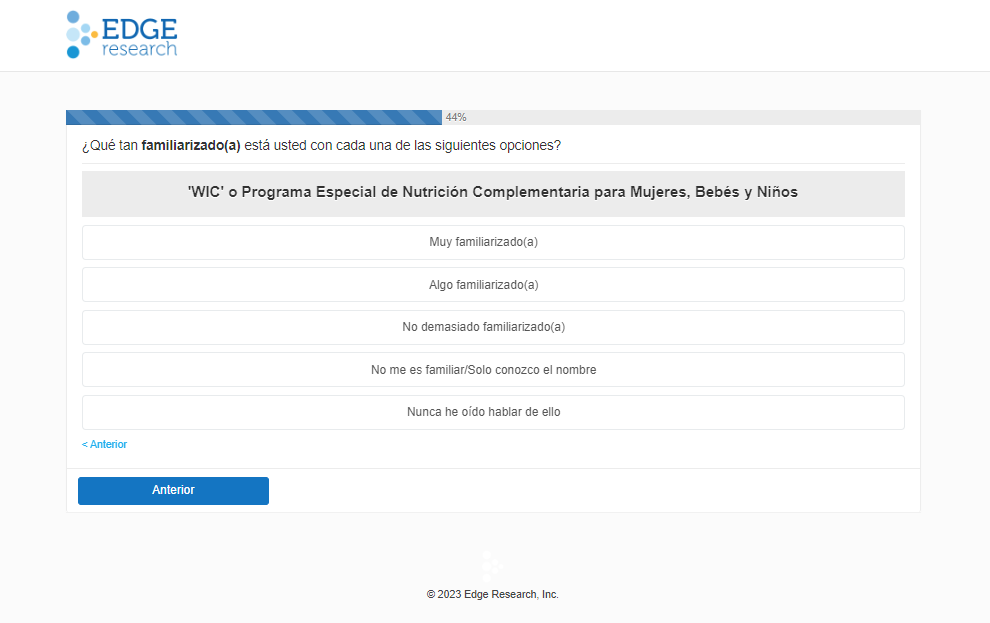The image size is (990, 623).
Task: Click the 44% progress label
Action: coord(456,117)
